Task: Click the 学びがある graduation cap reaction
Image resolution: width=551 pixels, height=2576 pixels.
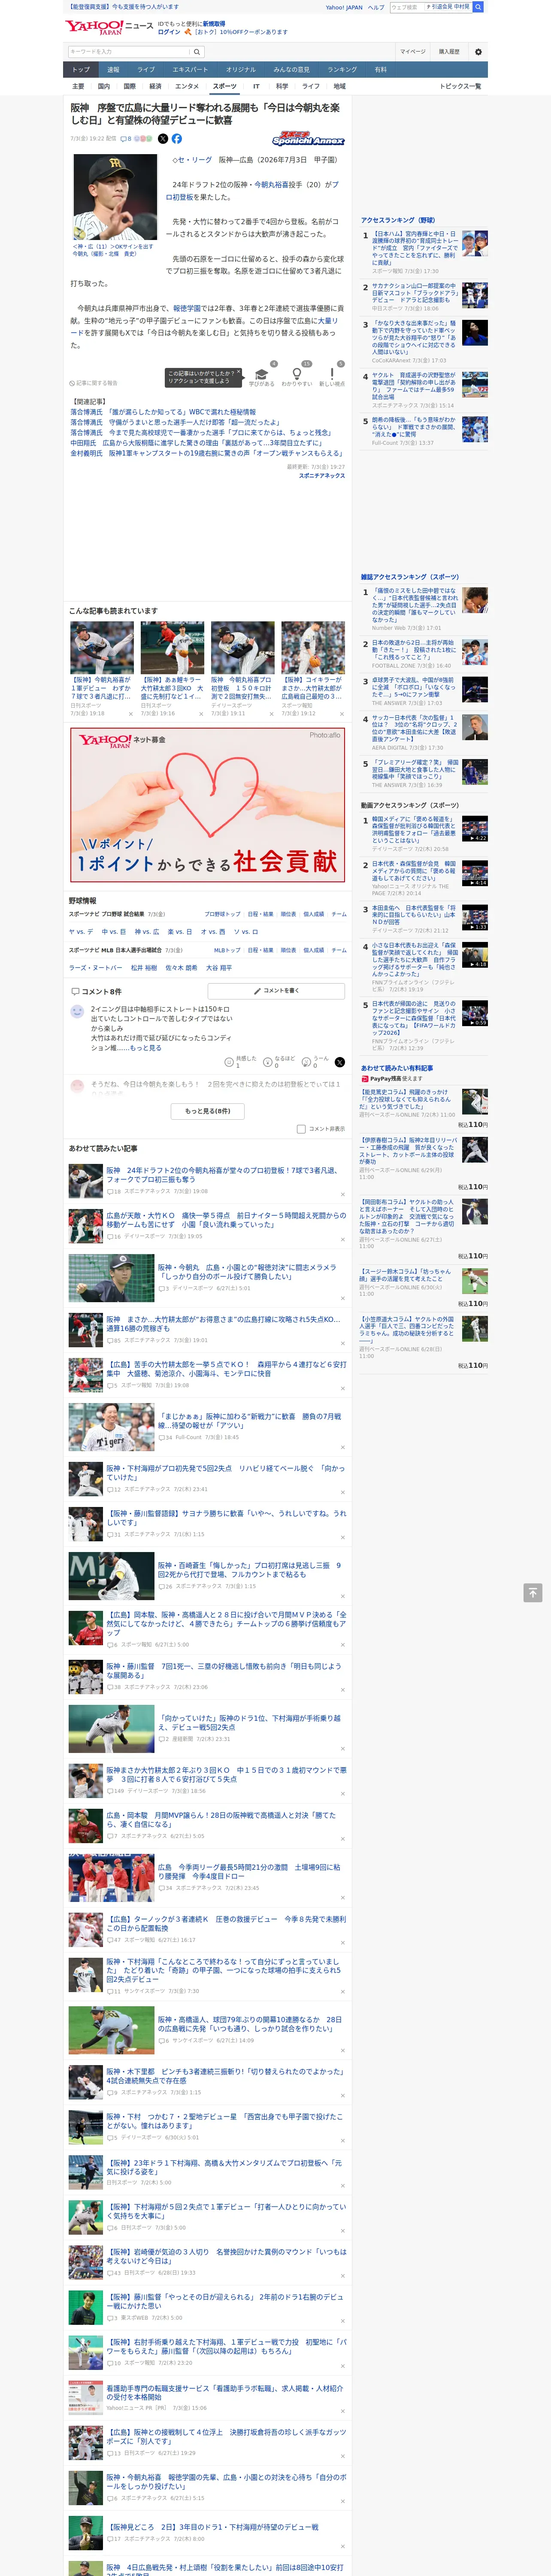Action: click(262, 375)
